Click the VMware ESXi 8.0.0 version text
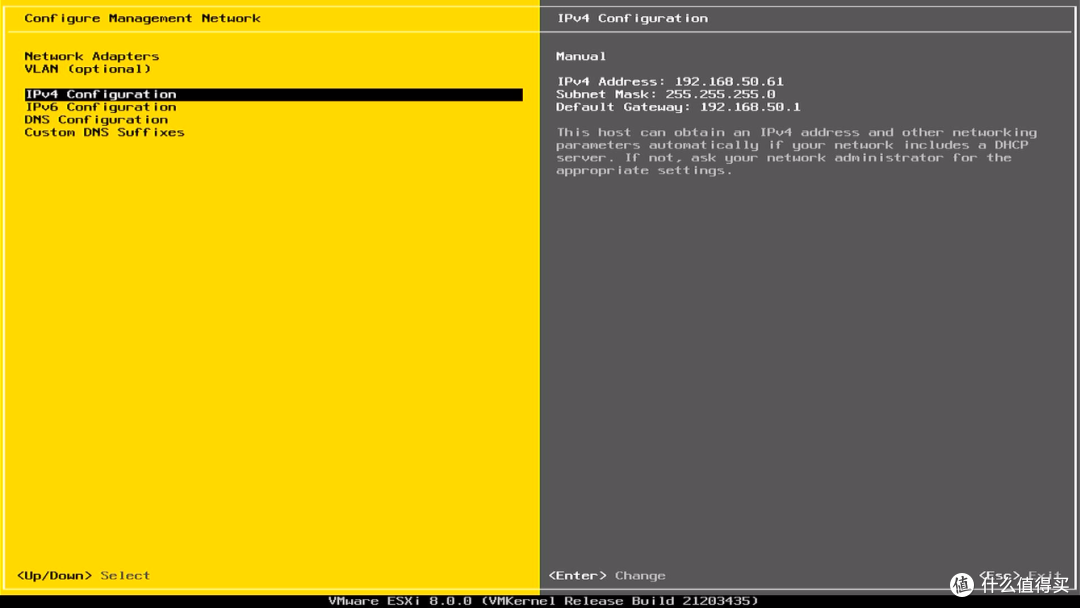 [400, 601]
